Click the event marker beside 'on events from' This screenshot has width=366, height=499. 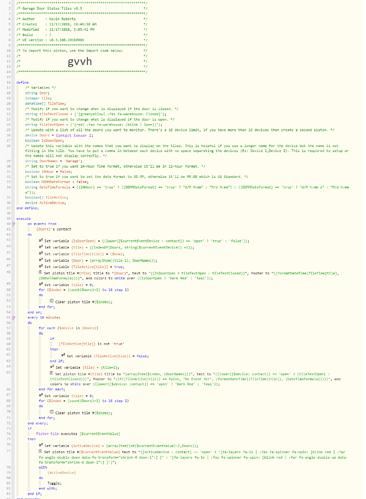(x=14, y=224)
